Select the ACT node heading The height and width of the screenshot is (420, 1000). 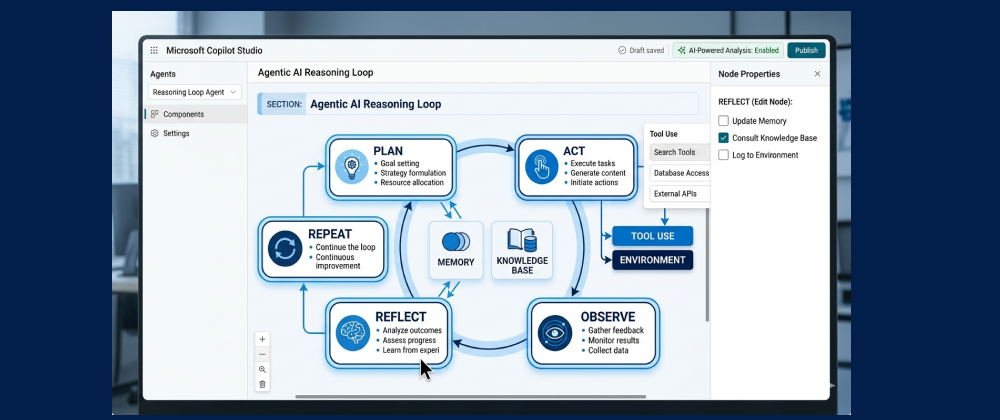coord(574,151)
